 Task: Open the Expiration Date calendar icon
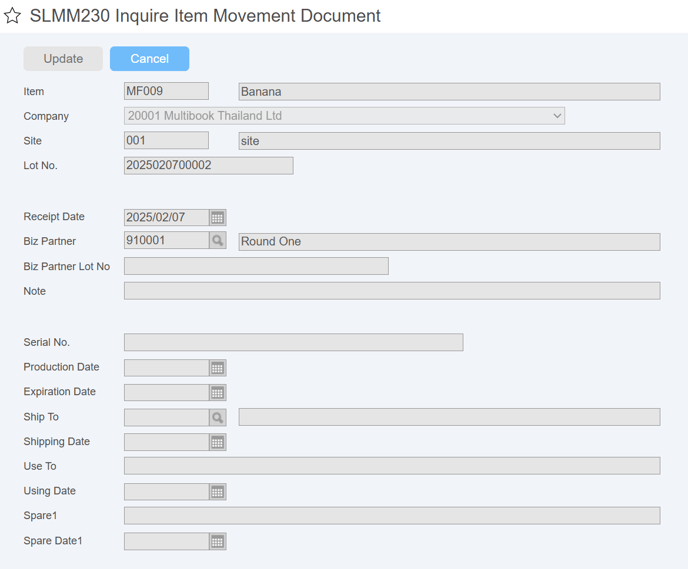pos(218,393)
